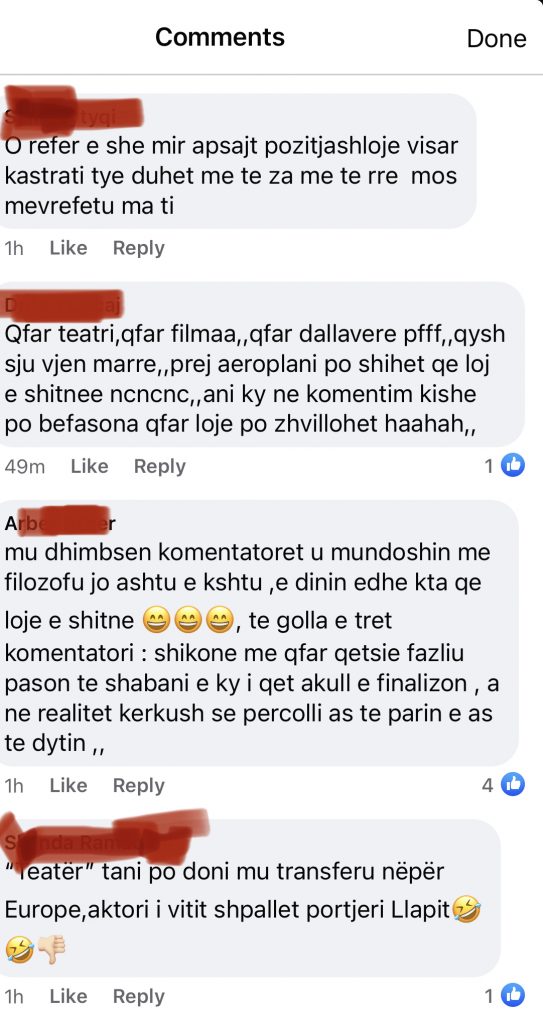Like the comment about visar kastrati

point(68,248)
